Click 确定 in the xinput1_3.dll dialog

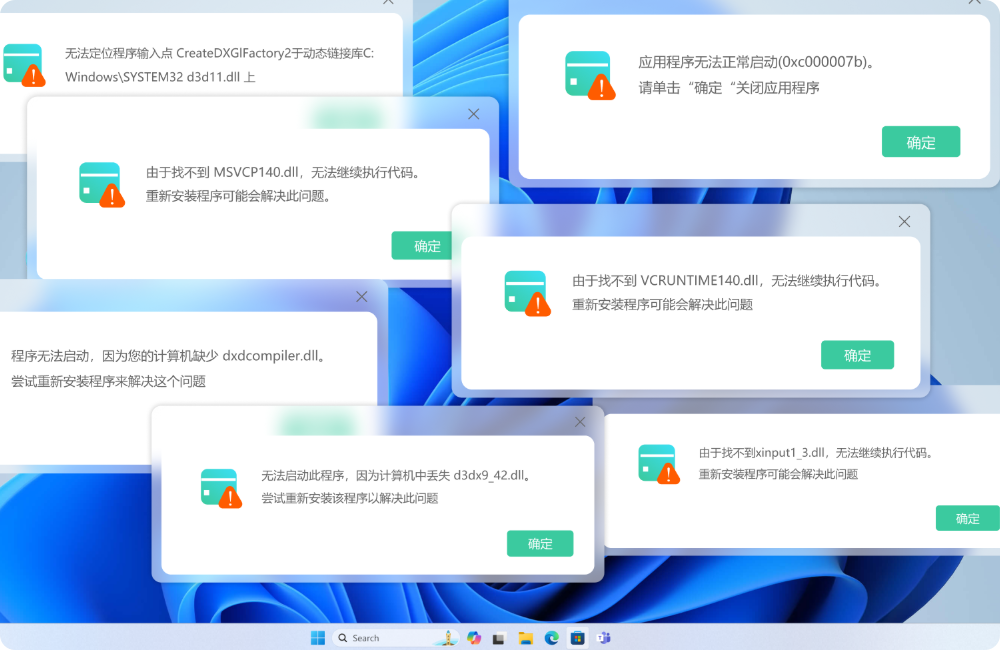click(x=967, y=518)
